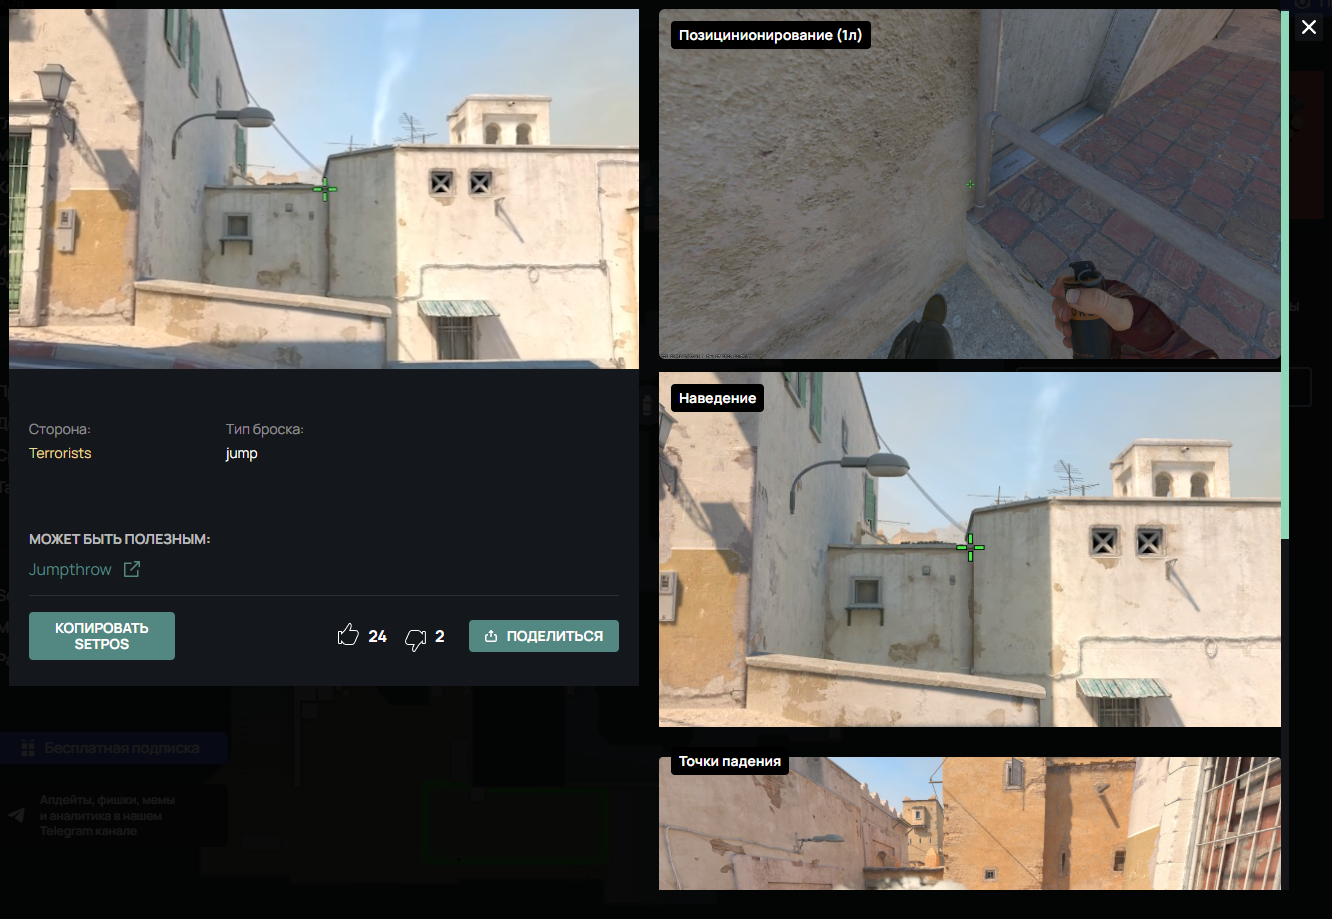The width and height of the screenshot is (1332, 919).
Task: Click the jump throw type value
Action: click(x=242, y=453)
